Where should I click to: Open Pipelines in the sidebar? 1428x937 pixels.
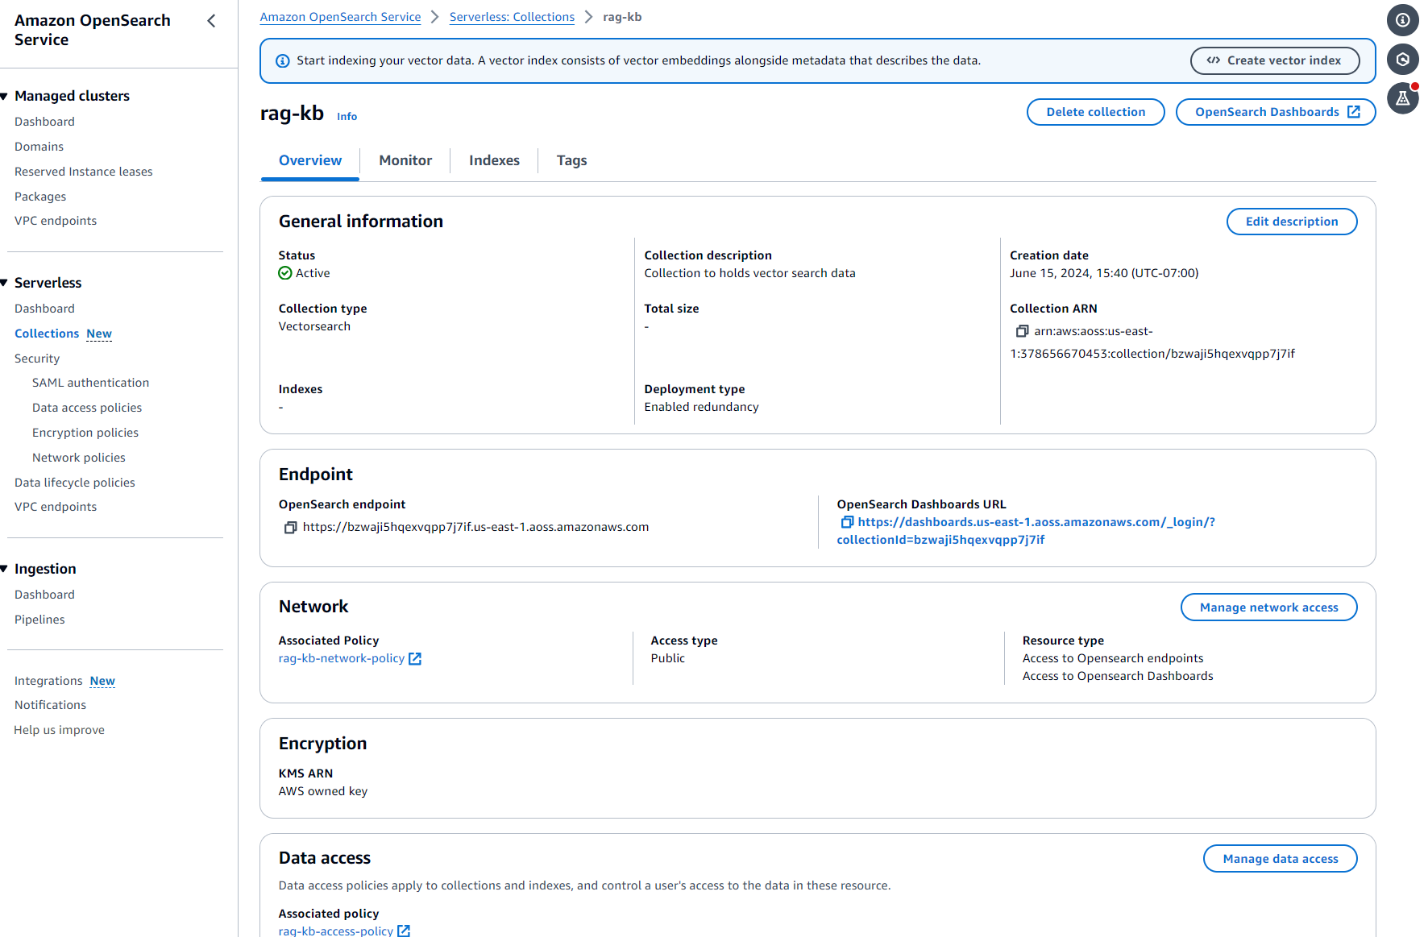39,620
